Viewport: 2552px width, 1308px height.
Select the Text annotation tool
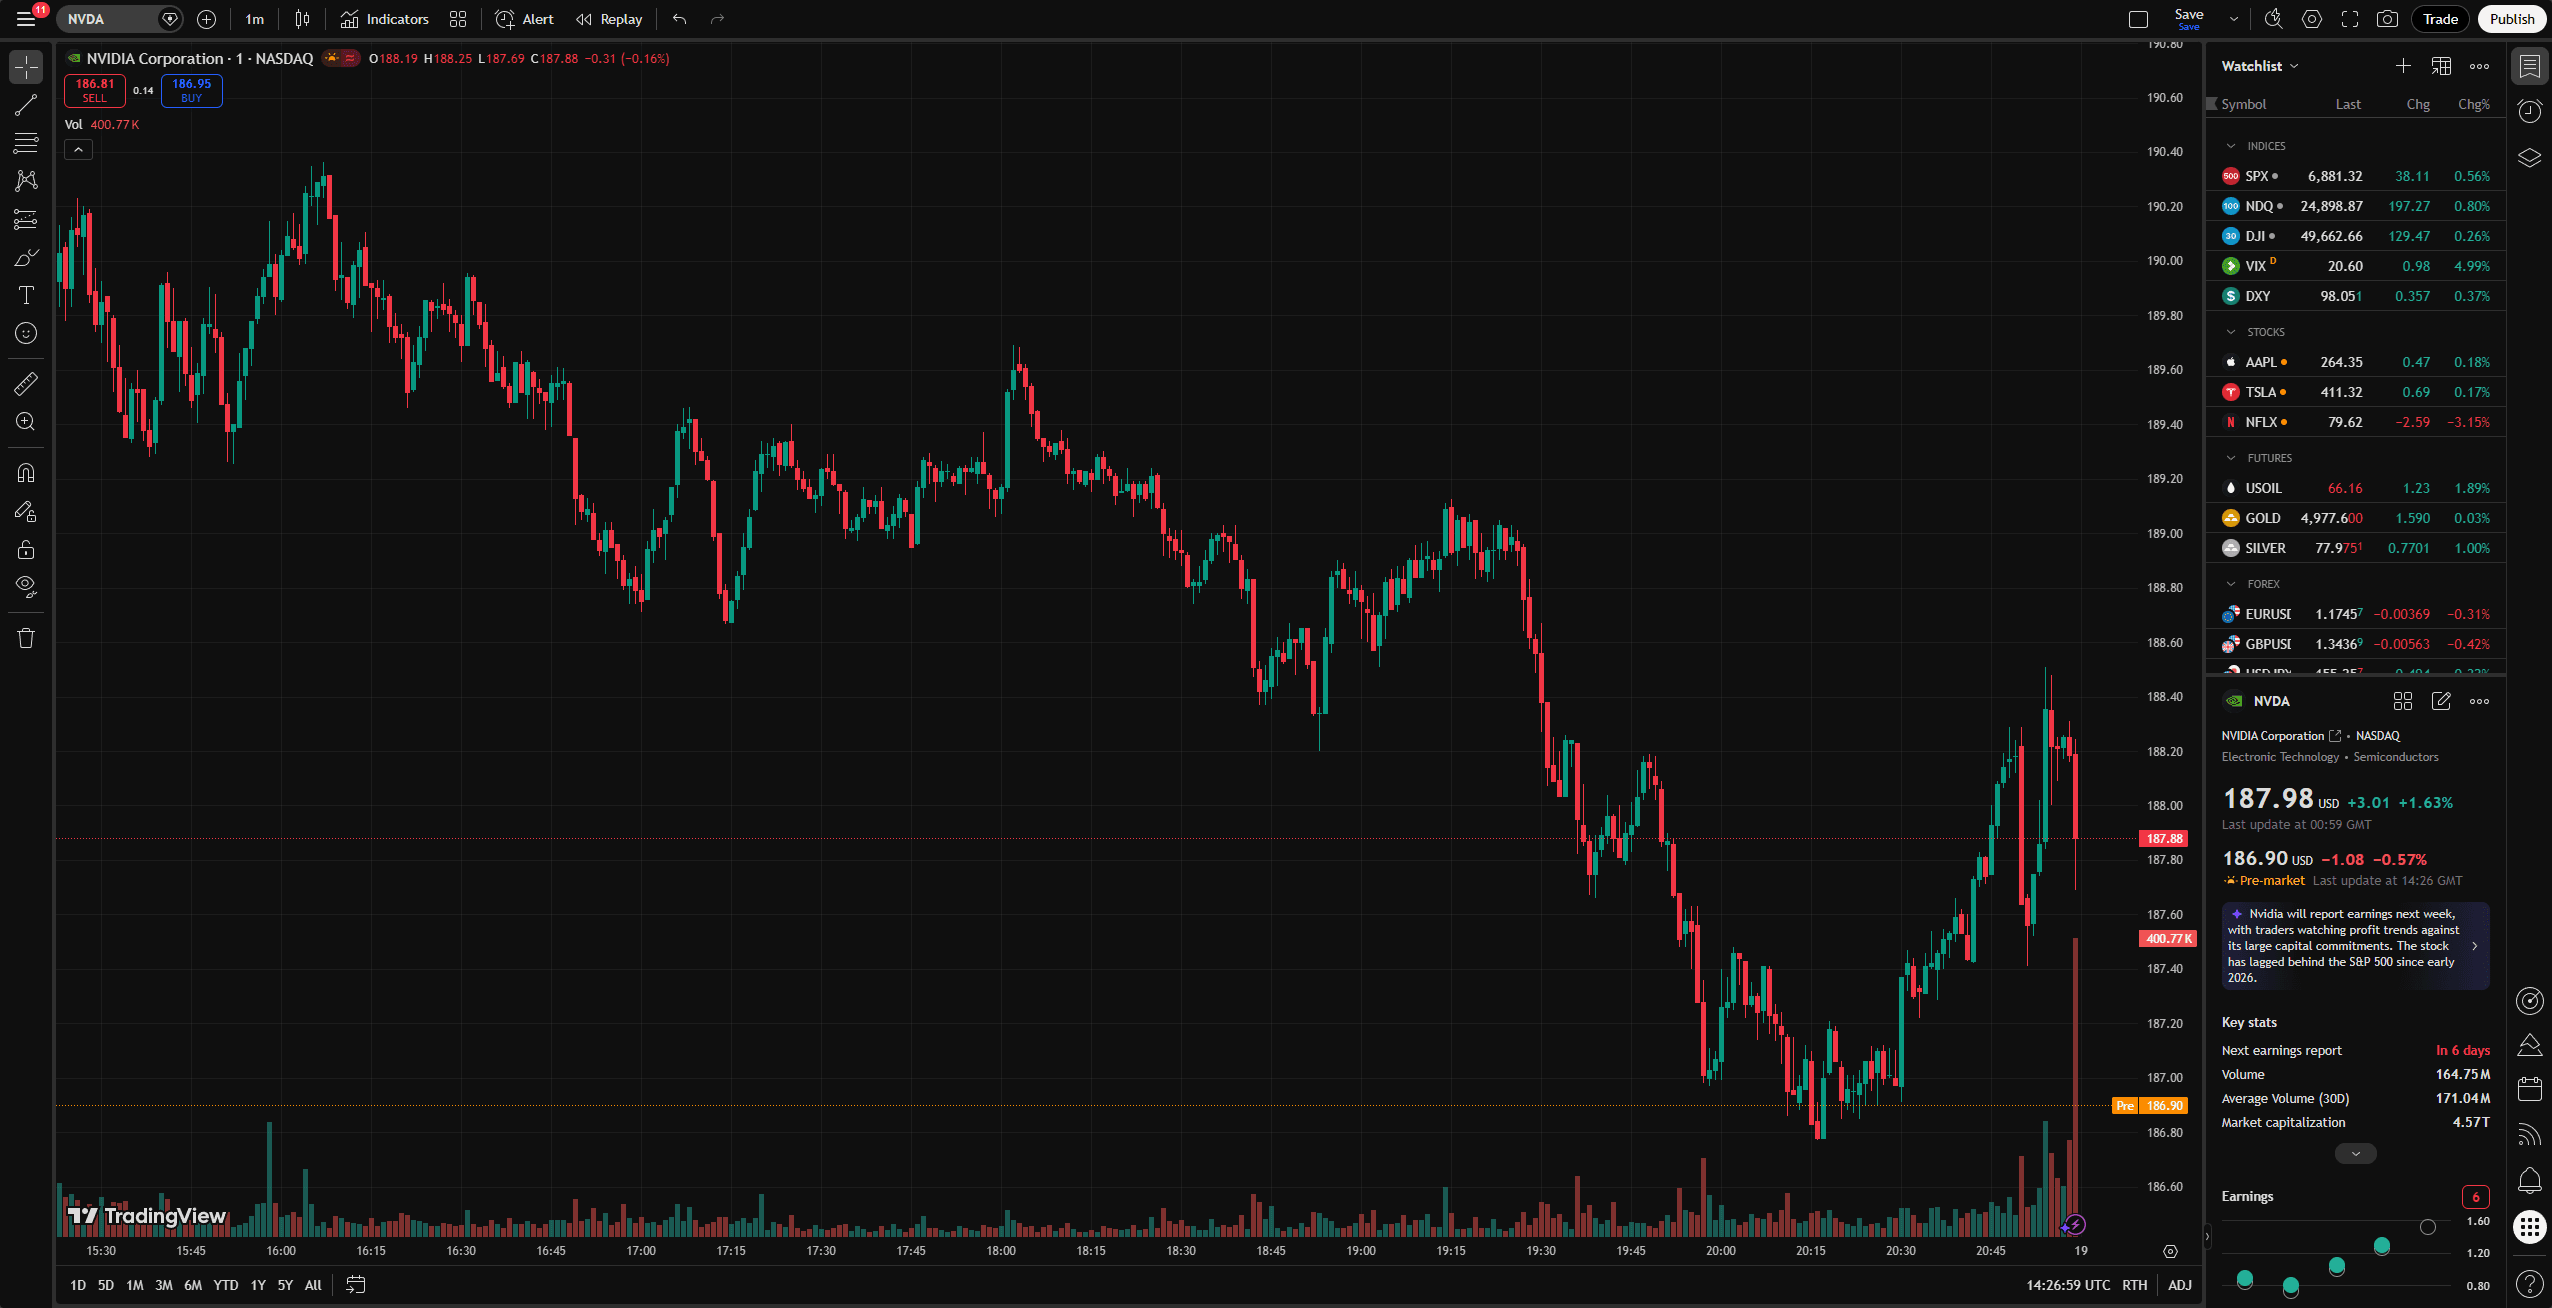(x=25, y=295)
